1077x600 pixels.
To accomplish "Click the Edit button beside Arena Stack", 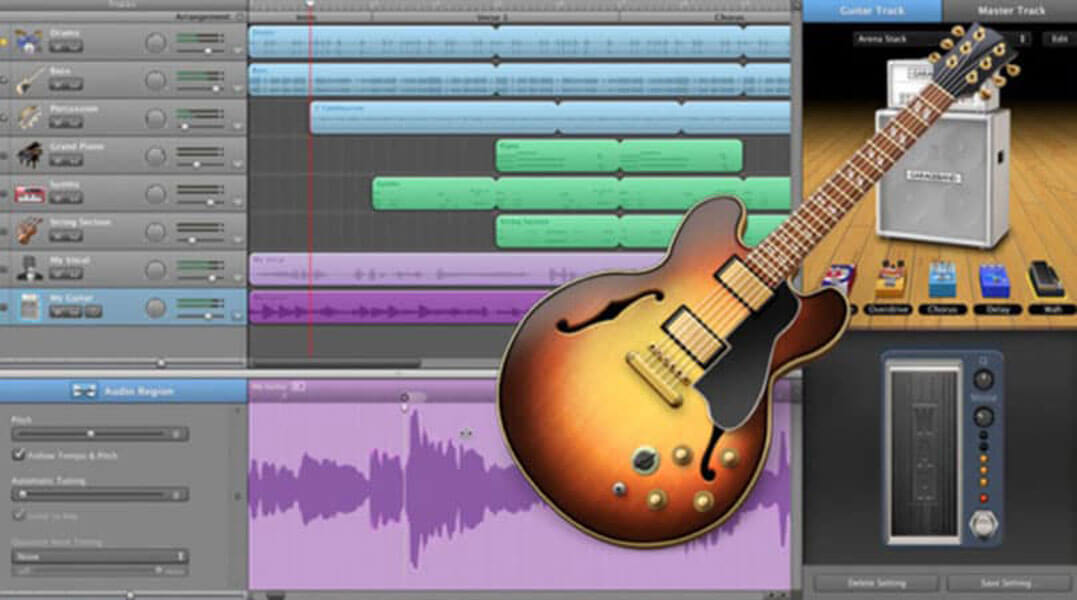I will pos(1060,39).
